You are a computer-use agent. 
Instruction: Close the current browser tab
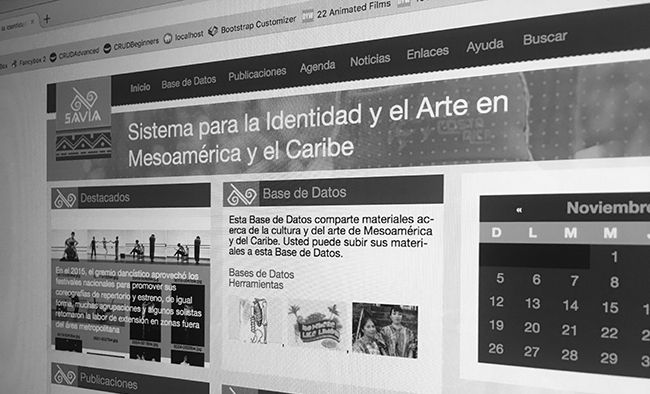point(33,22)
